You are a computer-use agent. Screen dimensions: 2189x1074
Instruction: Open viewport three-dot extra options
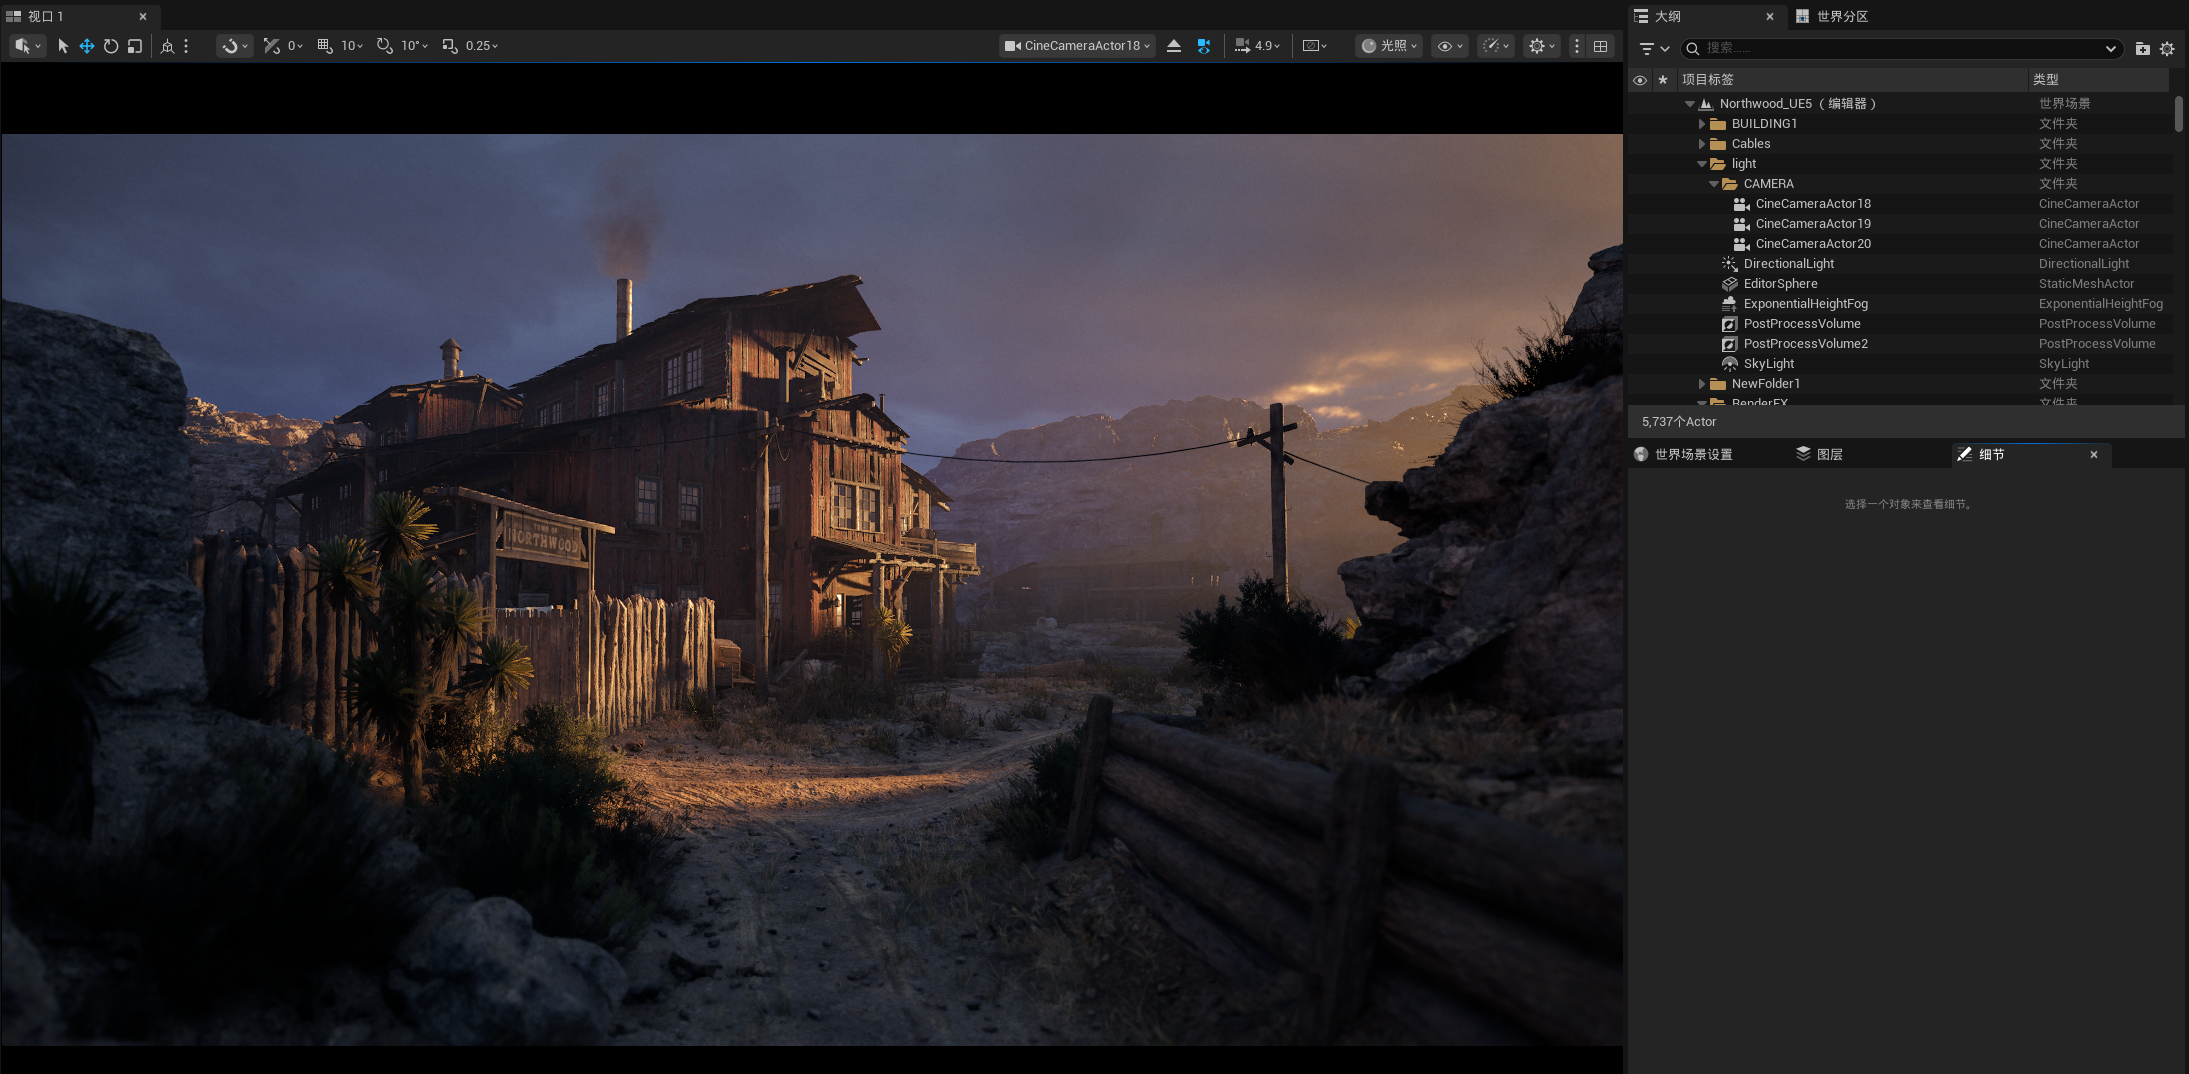[1577, 46]
